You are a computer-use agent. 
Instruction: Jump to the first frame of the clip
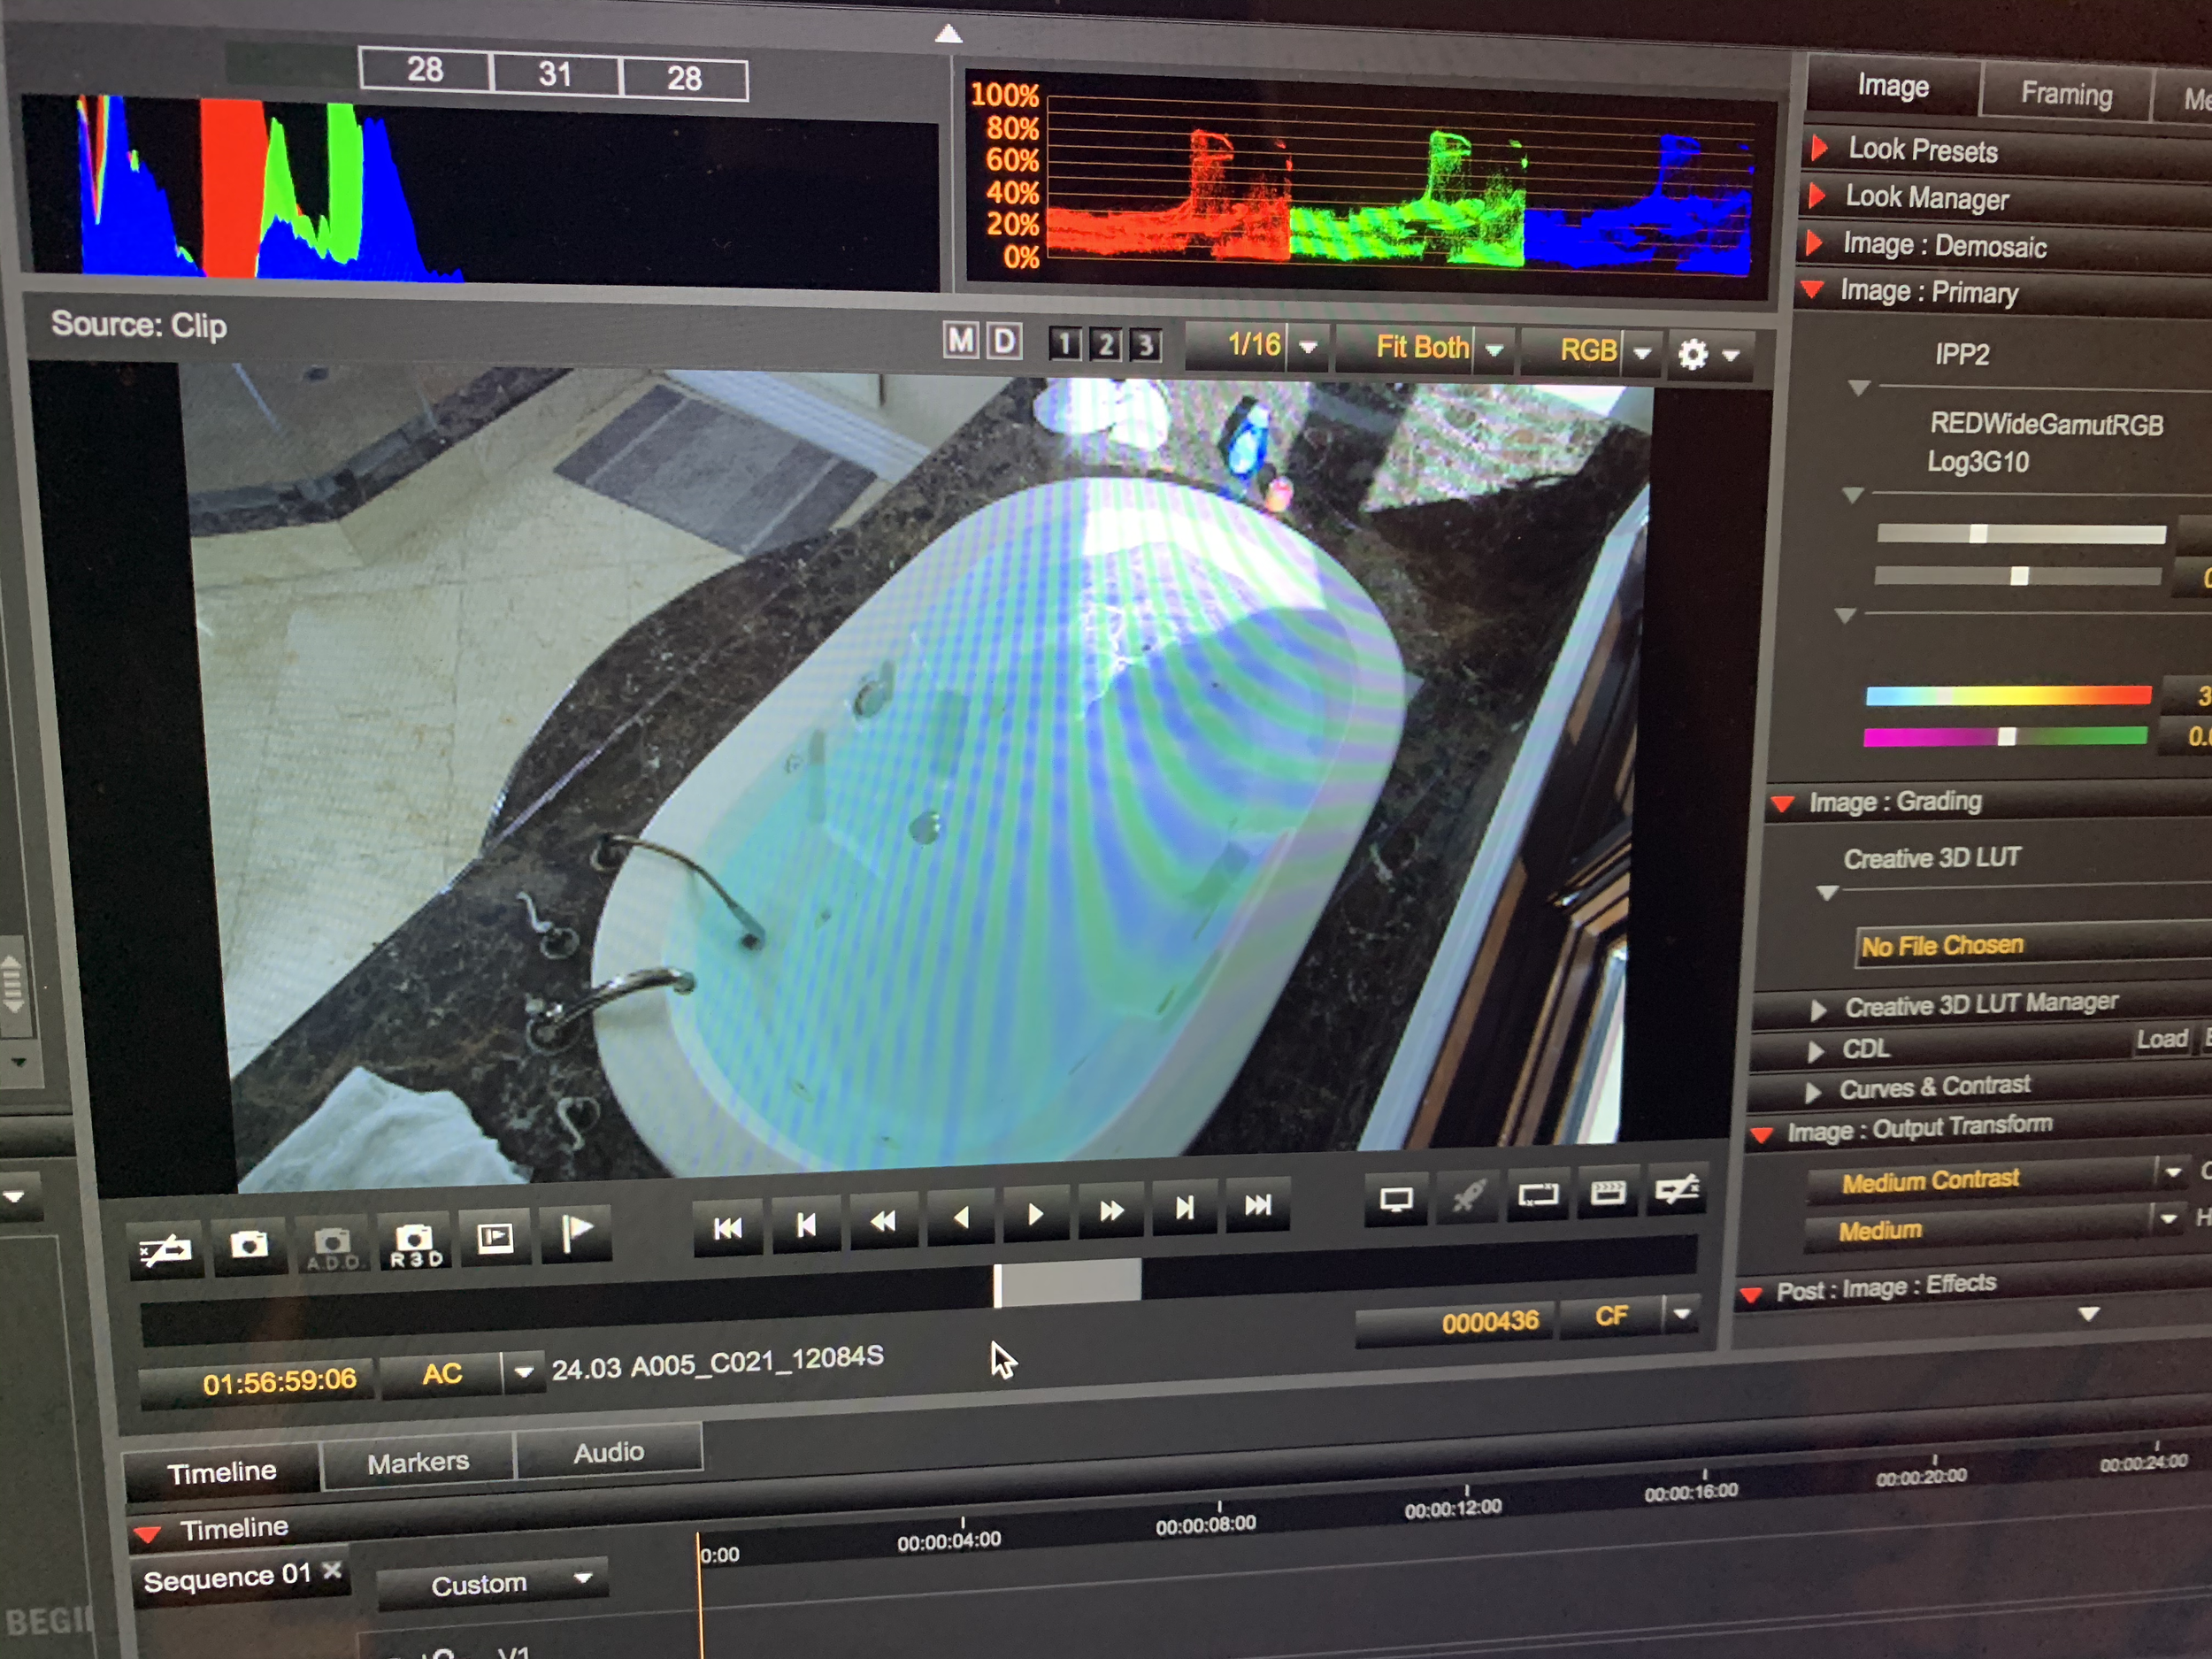[728, 1227]
